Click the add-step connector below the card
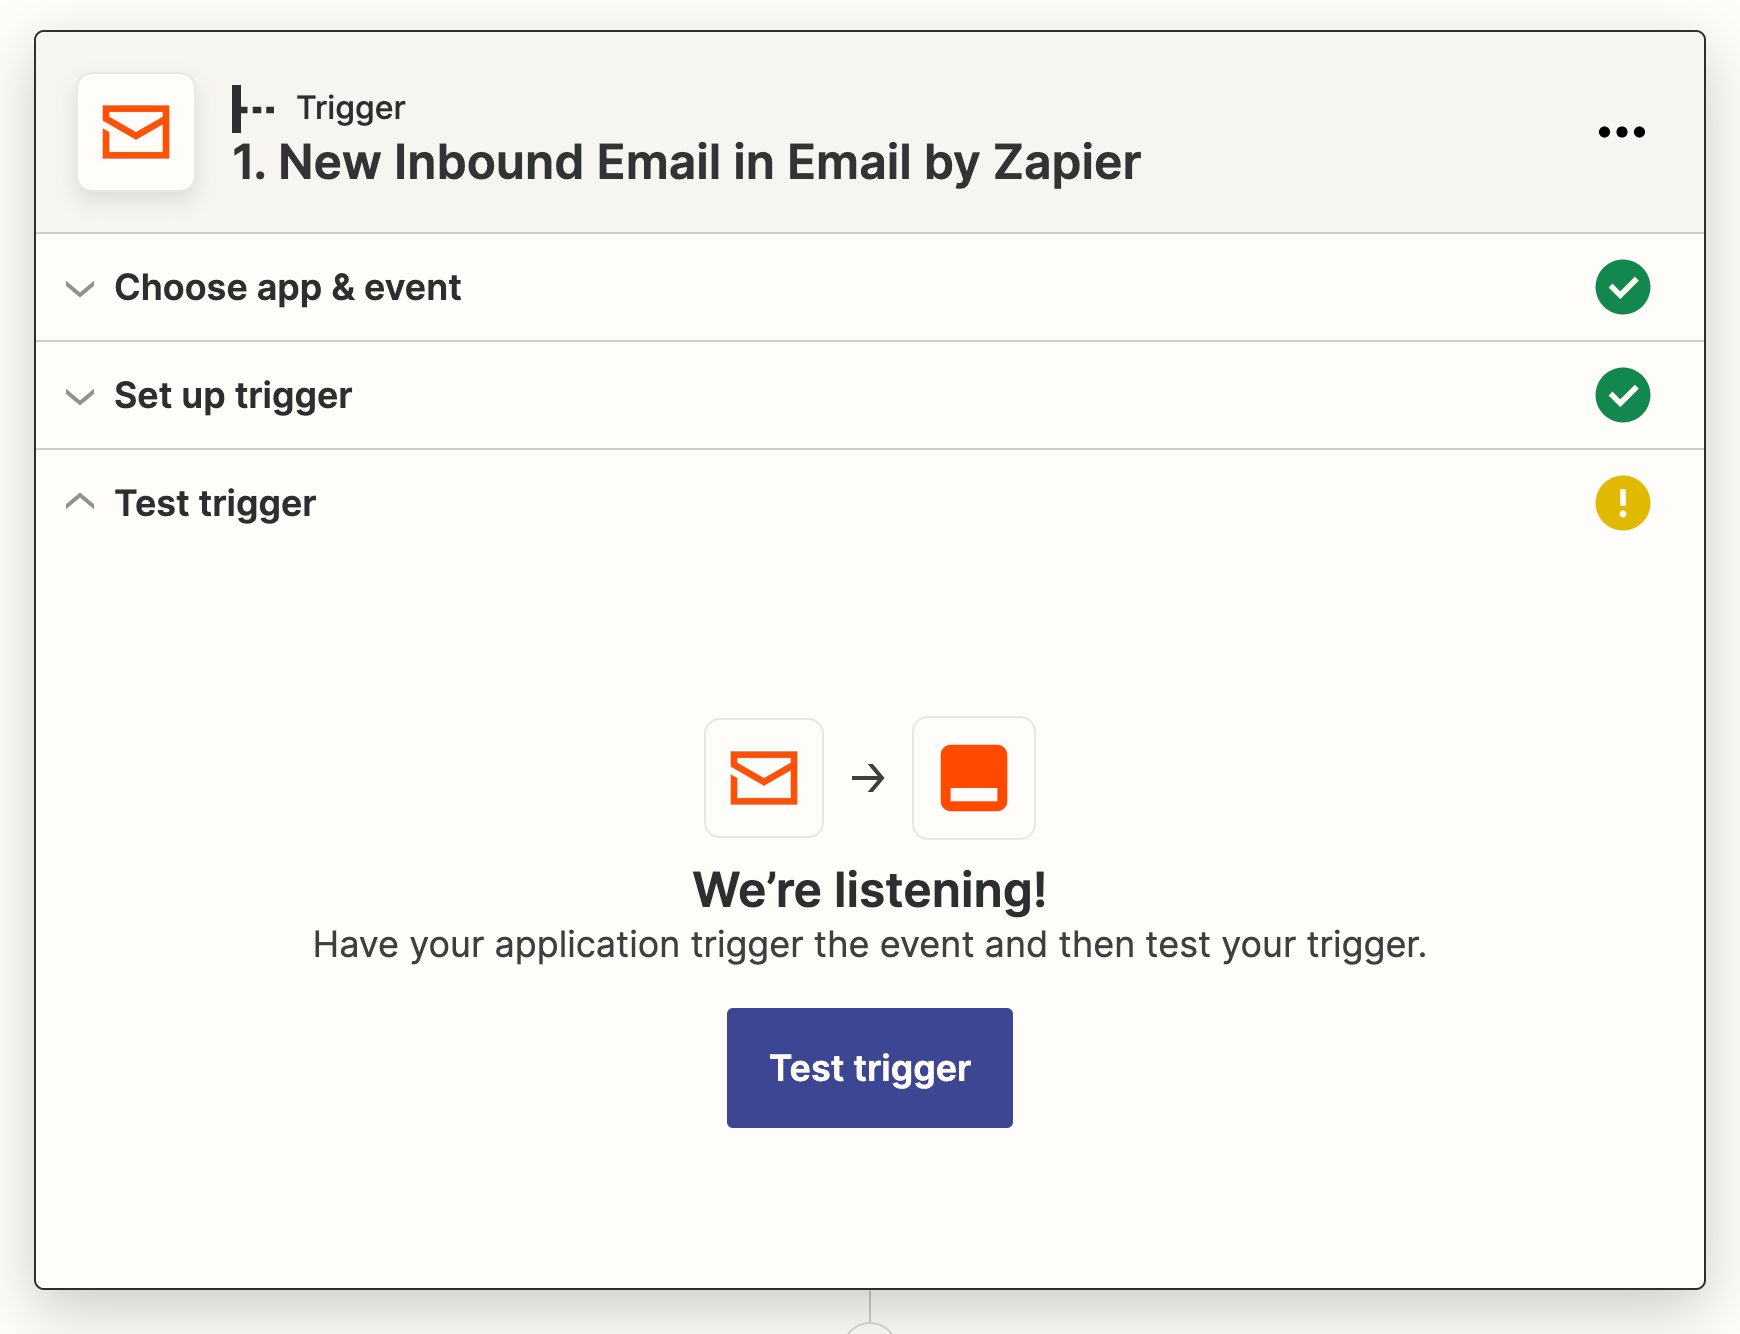Viewport: 1740px width, 1334px height. tap(870, 1326)
